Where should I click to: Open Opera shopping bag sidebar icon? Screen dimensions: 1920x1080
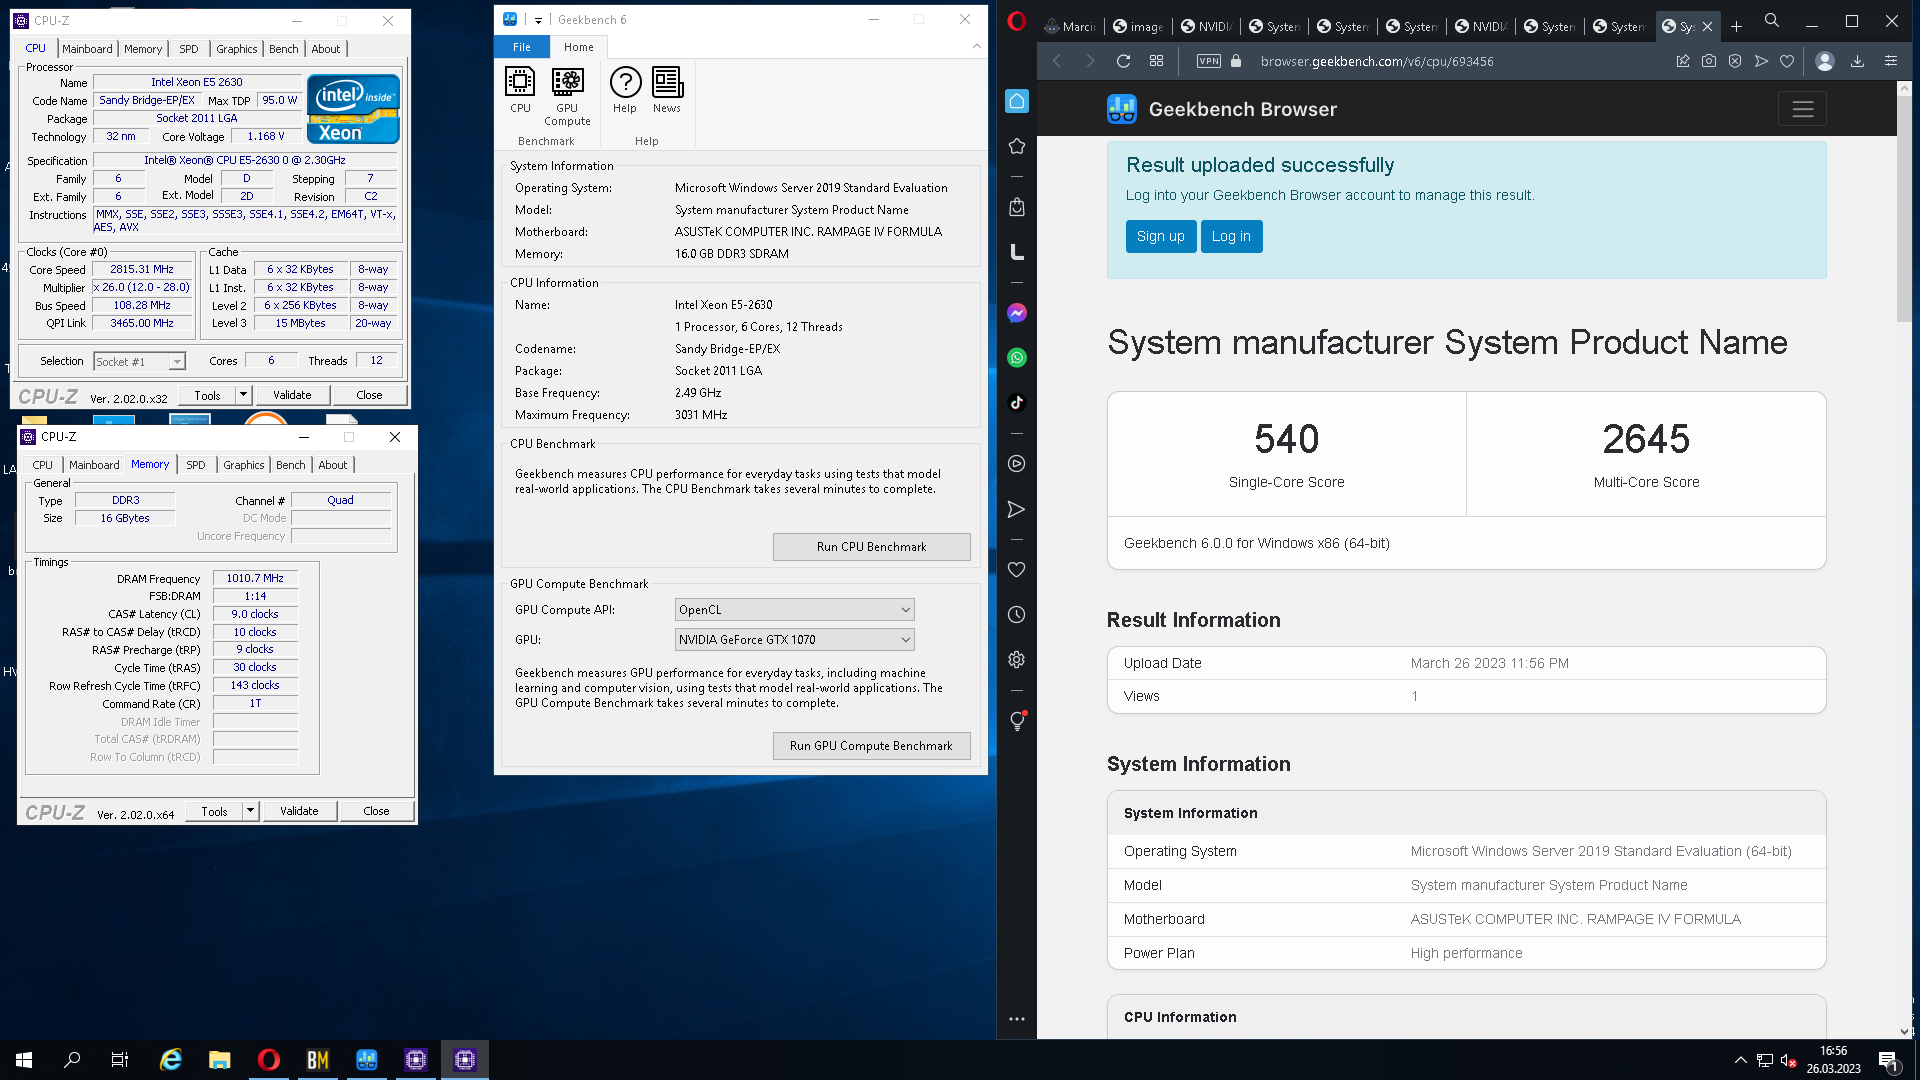[1017, 207]
